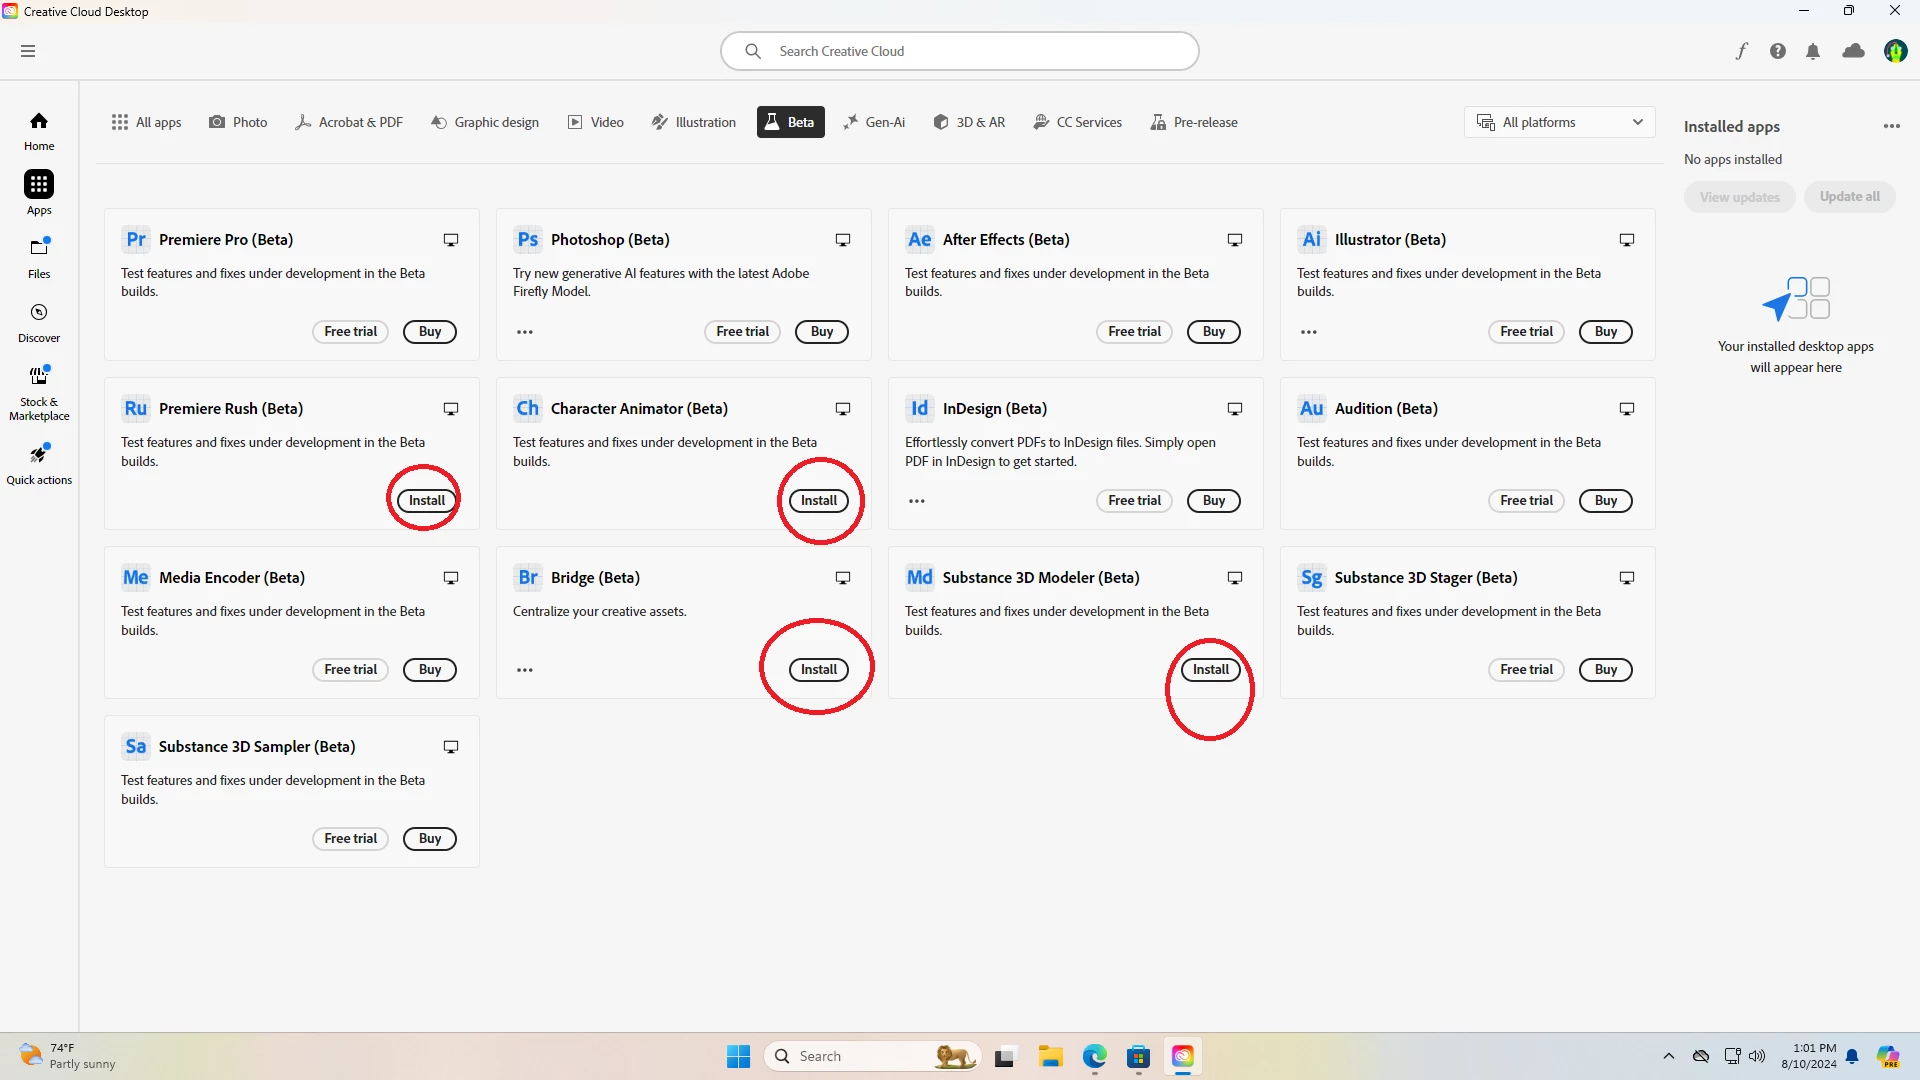The height and width of the screenshot is (1080, 1920).
Task: Open the Files sidebar icon
Action: coord(39,256)
